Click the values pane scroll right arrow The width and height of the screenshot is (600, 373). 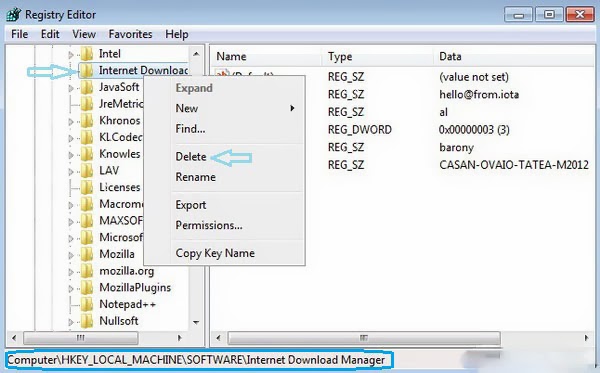click(x=586, y=338)
